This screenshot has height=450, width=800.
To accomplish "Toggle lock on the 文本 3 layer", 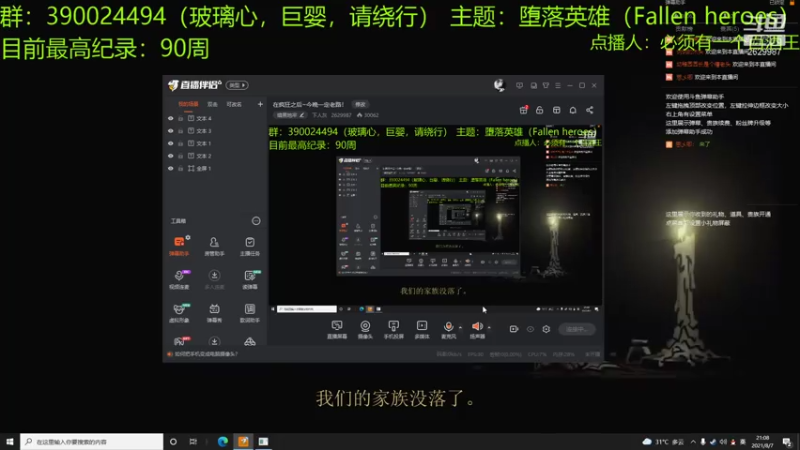I will (181, 131).
